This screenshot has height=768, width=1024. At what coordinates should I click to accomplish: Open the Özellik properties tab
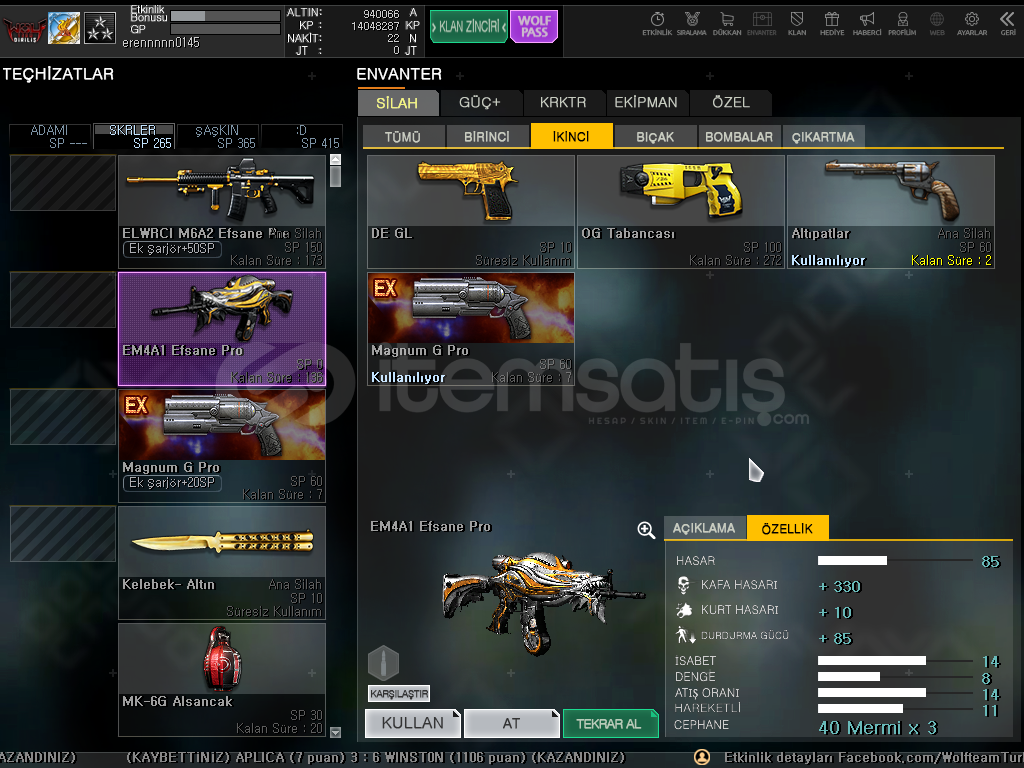point(788,528)
